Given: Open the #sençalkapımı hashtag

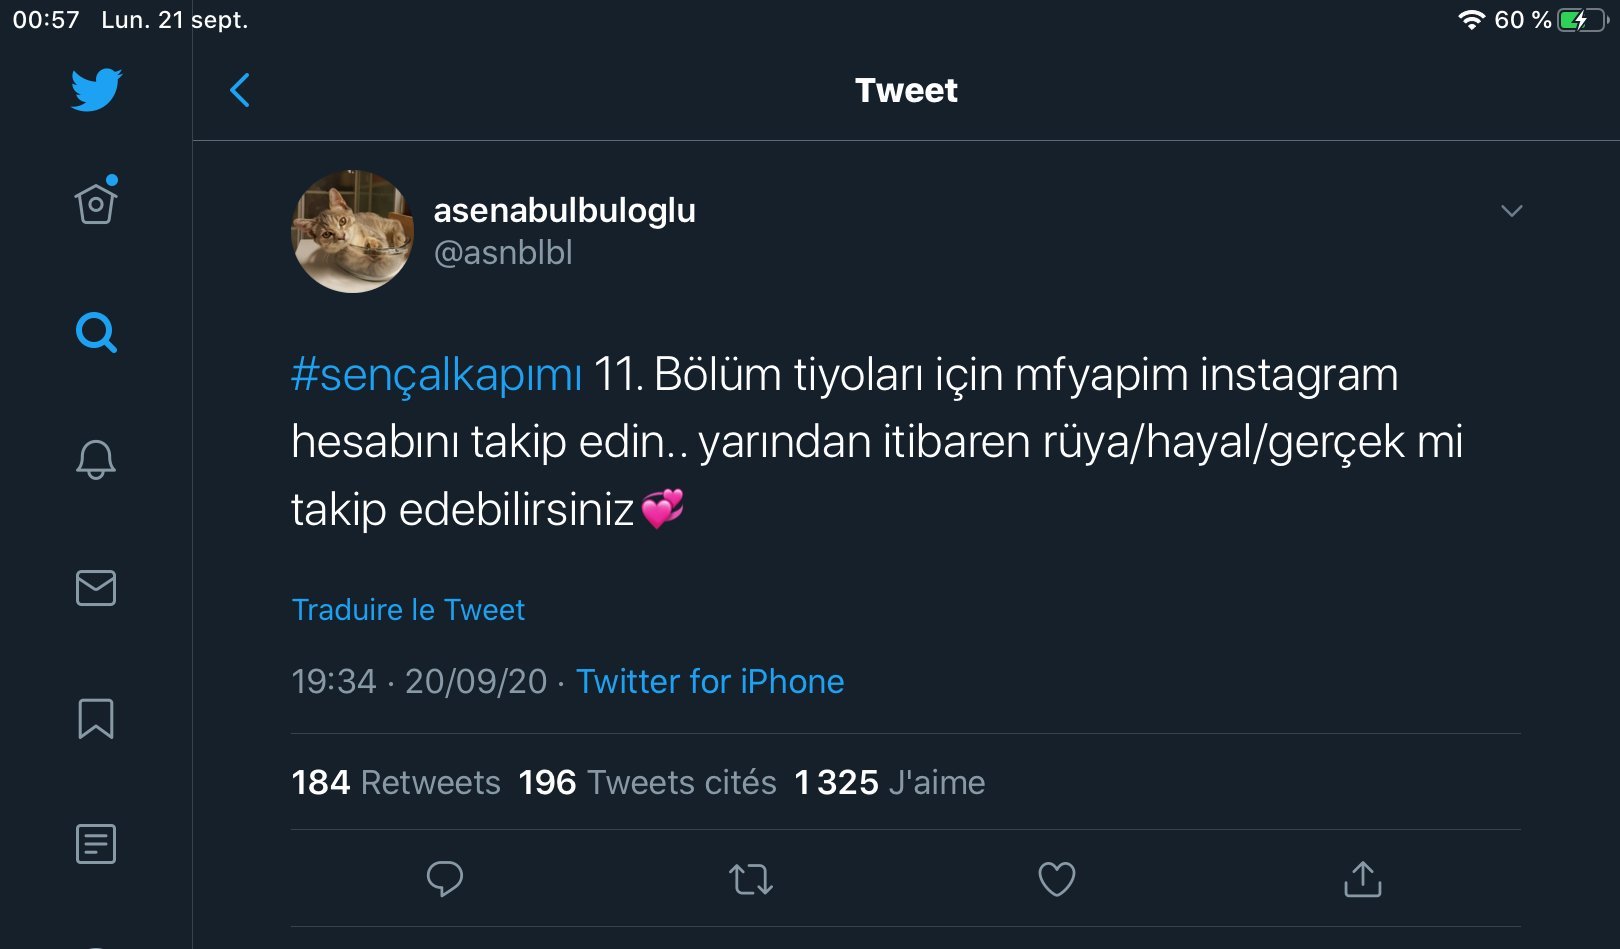Looking at the screenshot, I should click(436, 375).
